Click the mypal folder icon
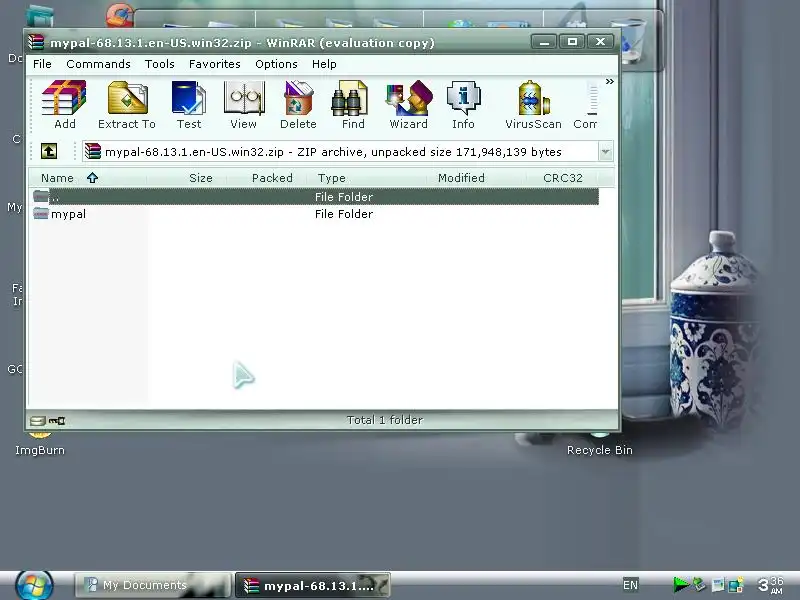 pos(41,213)
